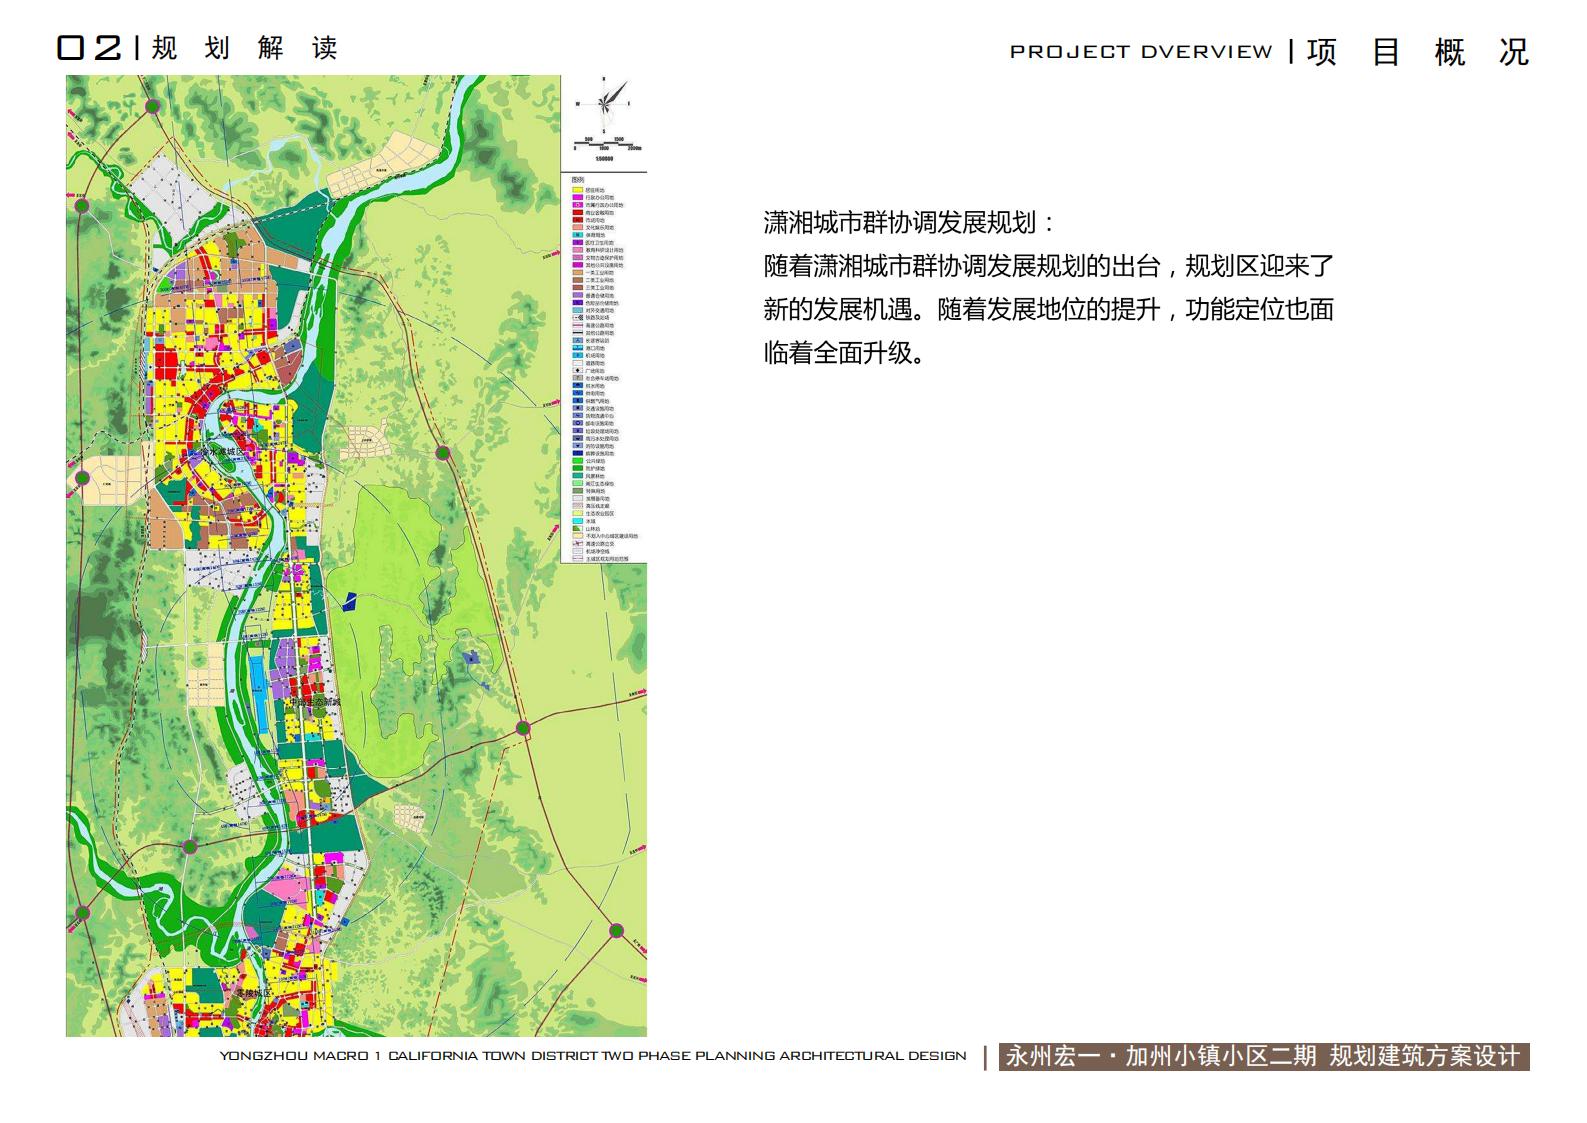Screen dimensions: 1587x1123
Task: Click the "冷水滩城区" label on the map
Action: pos(220,453)
